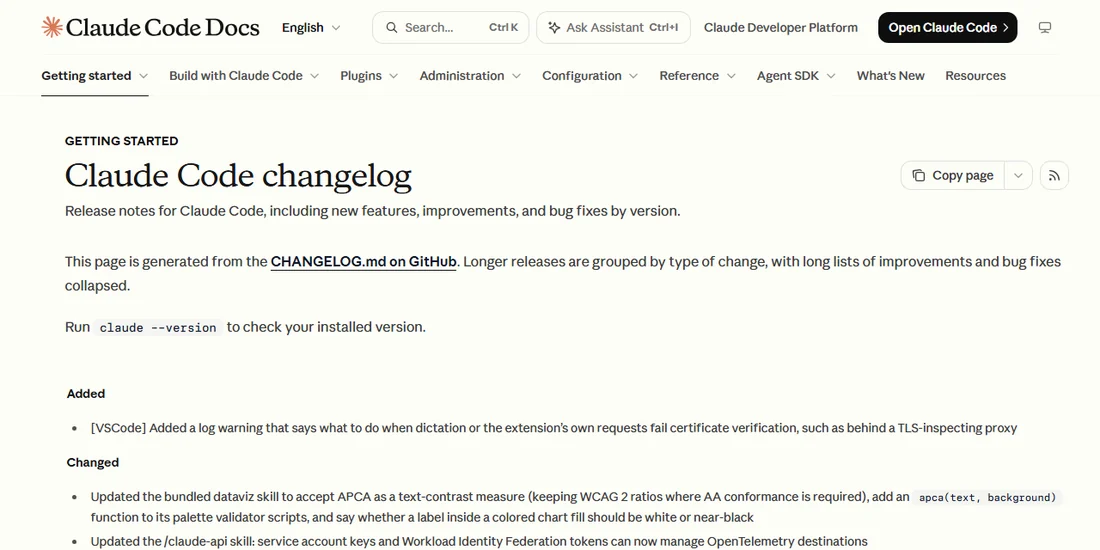Image resolution: width=1100 pixels, height=550 pixels.
Task: Click the copy icon in Copy page
Action: click(918, 175)
